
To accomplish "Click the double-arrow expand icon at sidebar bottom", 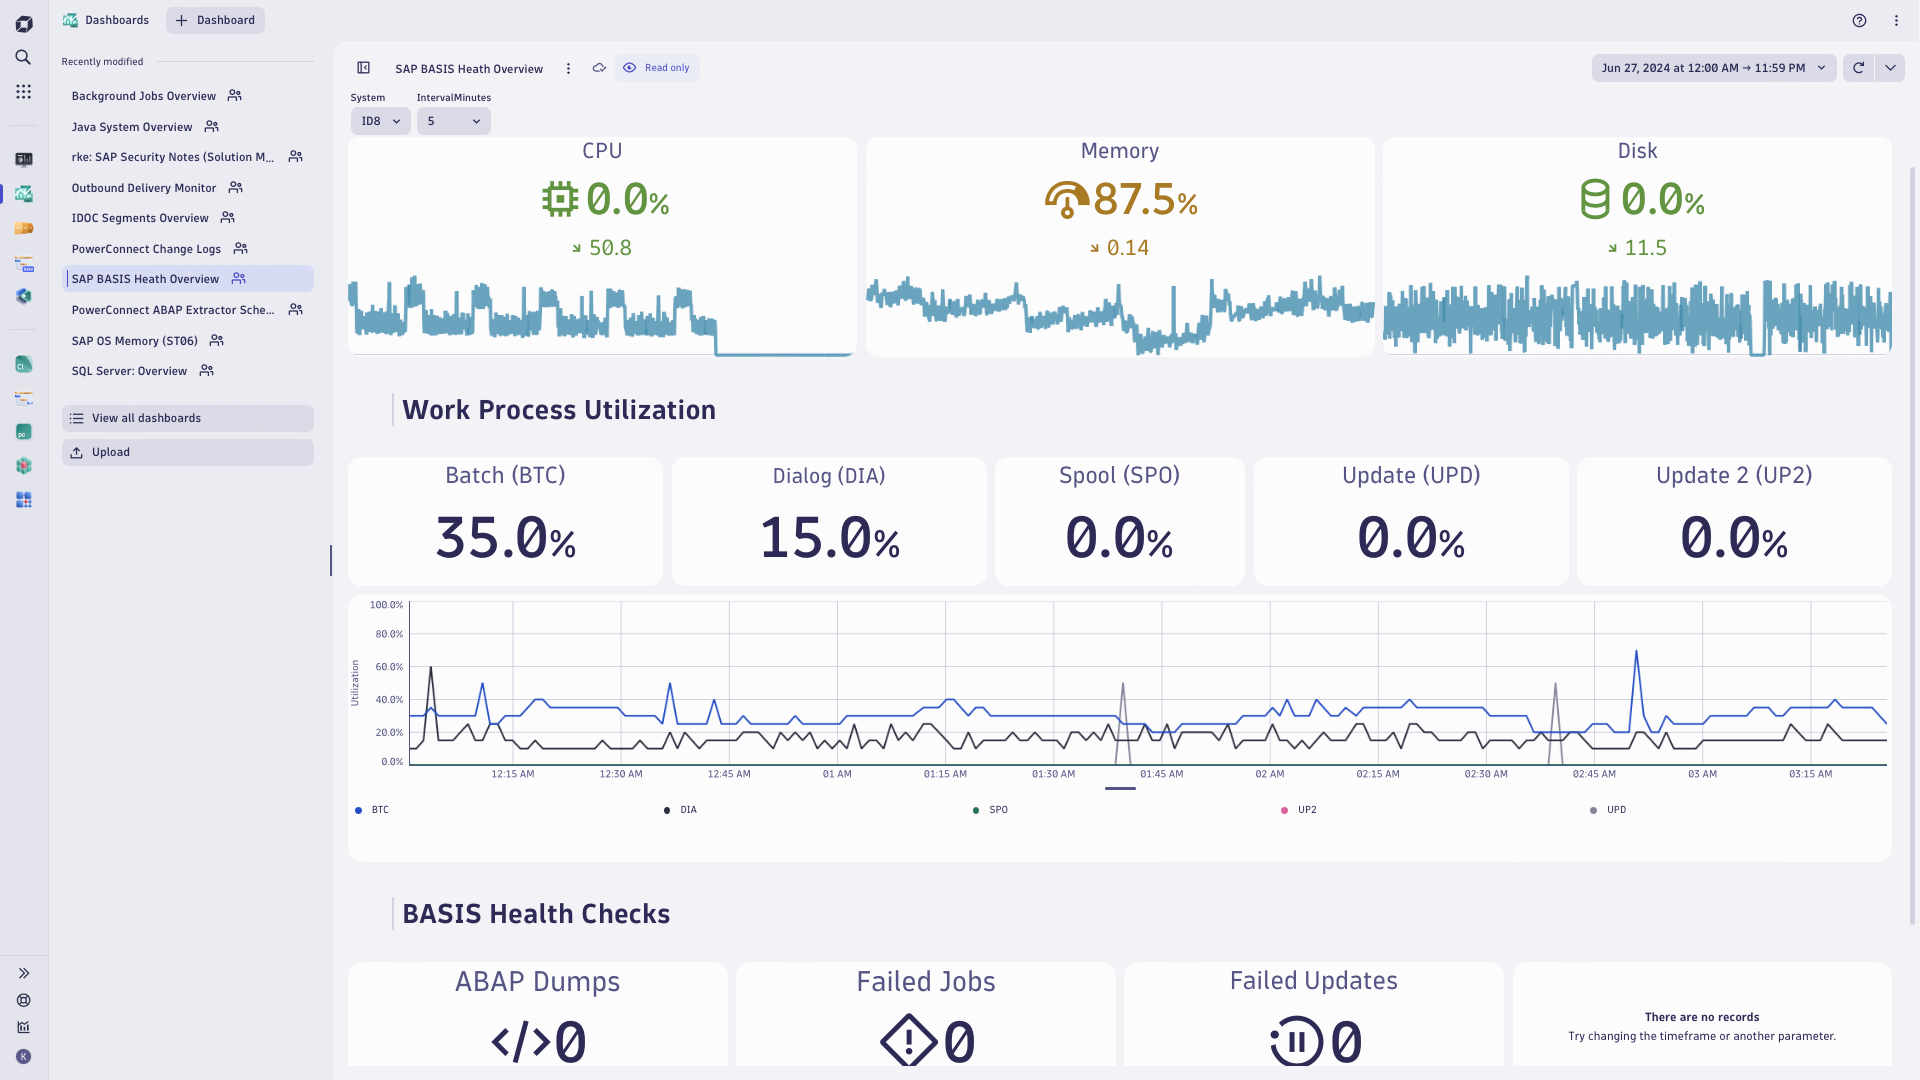I will tap(23, 972).
